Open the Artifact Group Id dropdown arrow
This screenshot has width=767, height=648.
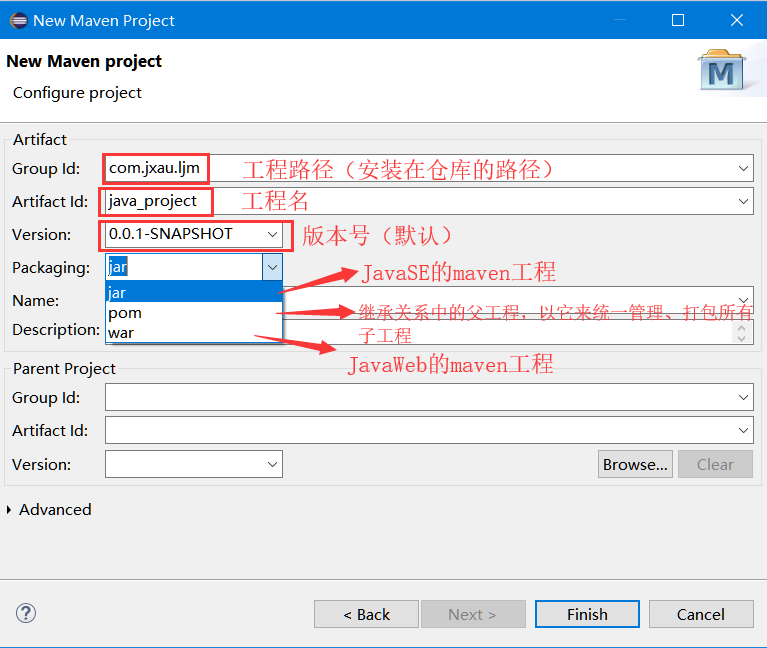click(743, 169)
